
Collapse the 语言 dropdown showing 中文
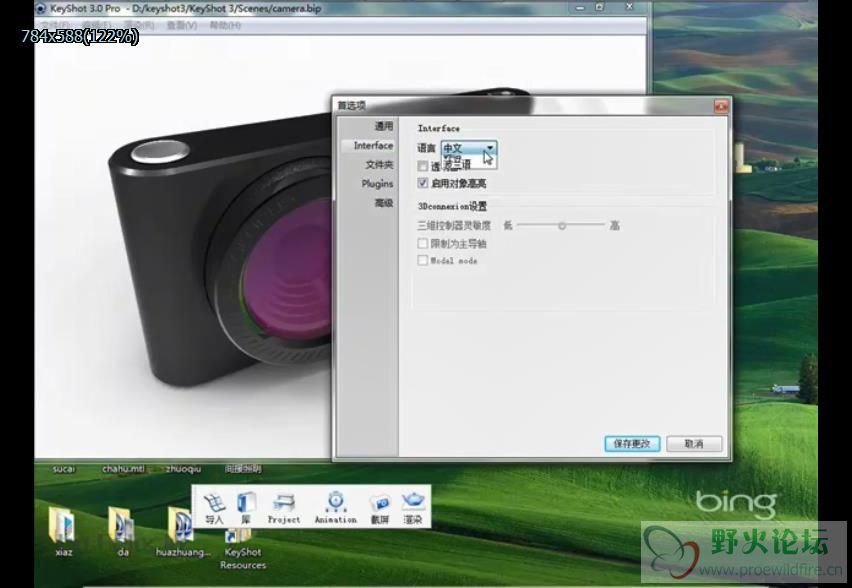(x=468, y=148)
